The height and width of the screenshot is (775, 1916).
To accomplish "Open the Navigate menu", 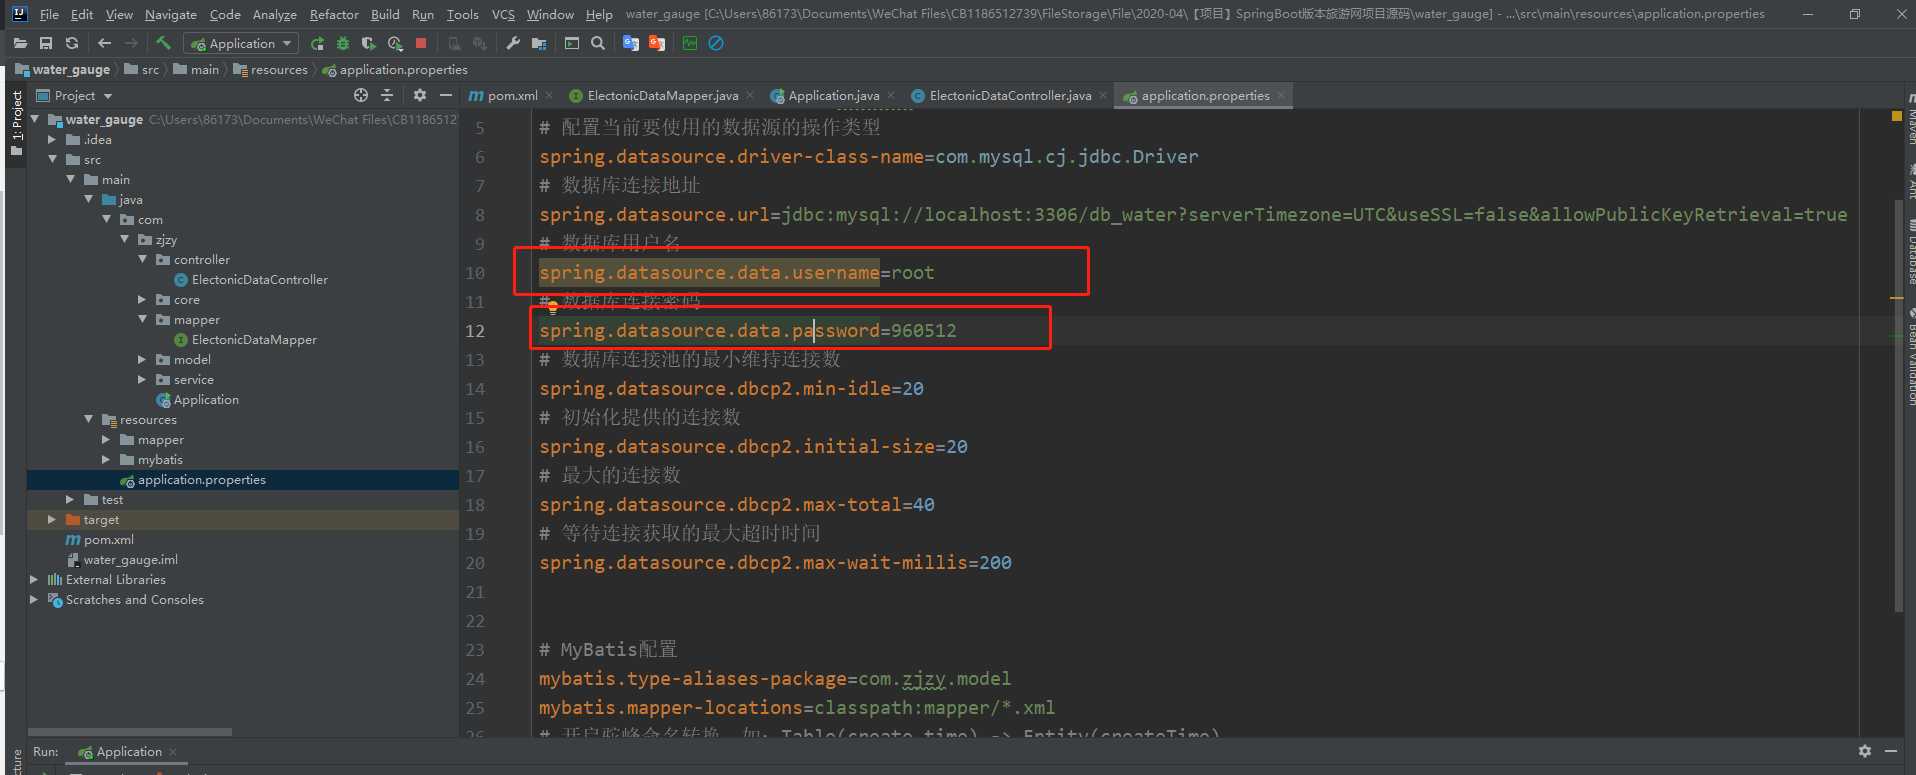I will coord(170,14).
